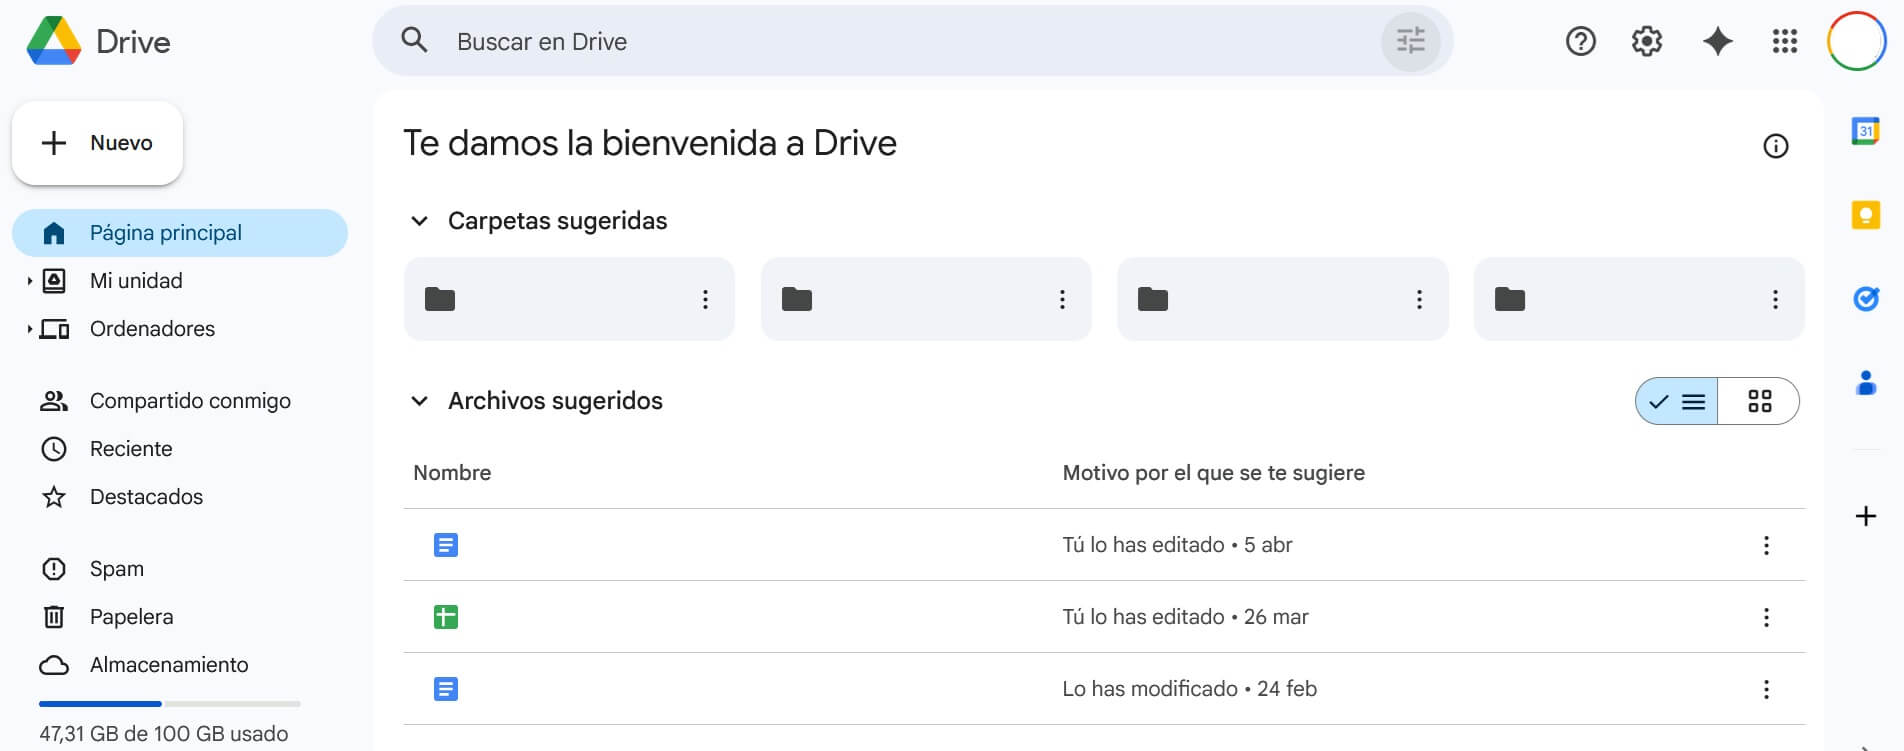Click 'Motivo por el que se te sugiere' header

[1213, 473]
